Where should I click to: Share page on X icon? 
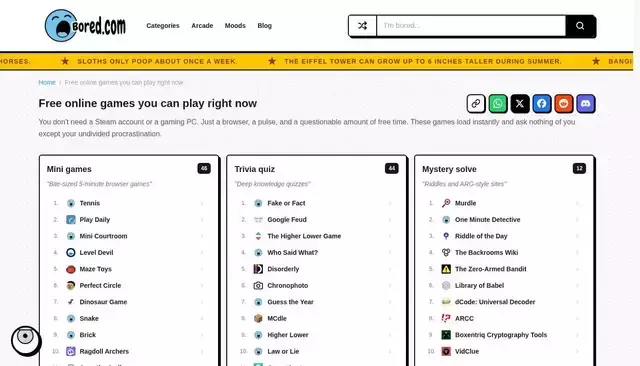click(520, 104)
